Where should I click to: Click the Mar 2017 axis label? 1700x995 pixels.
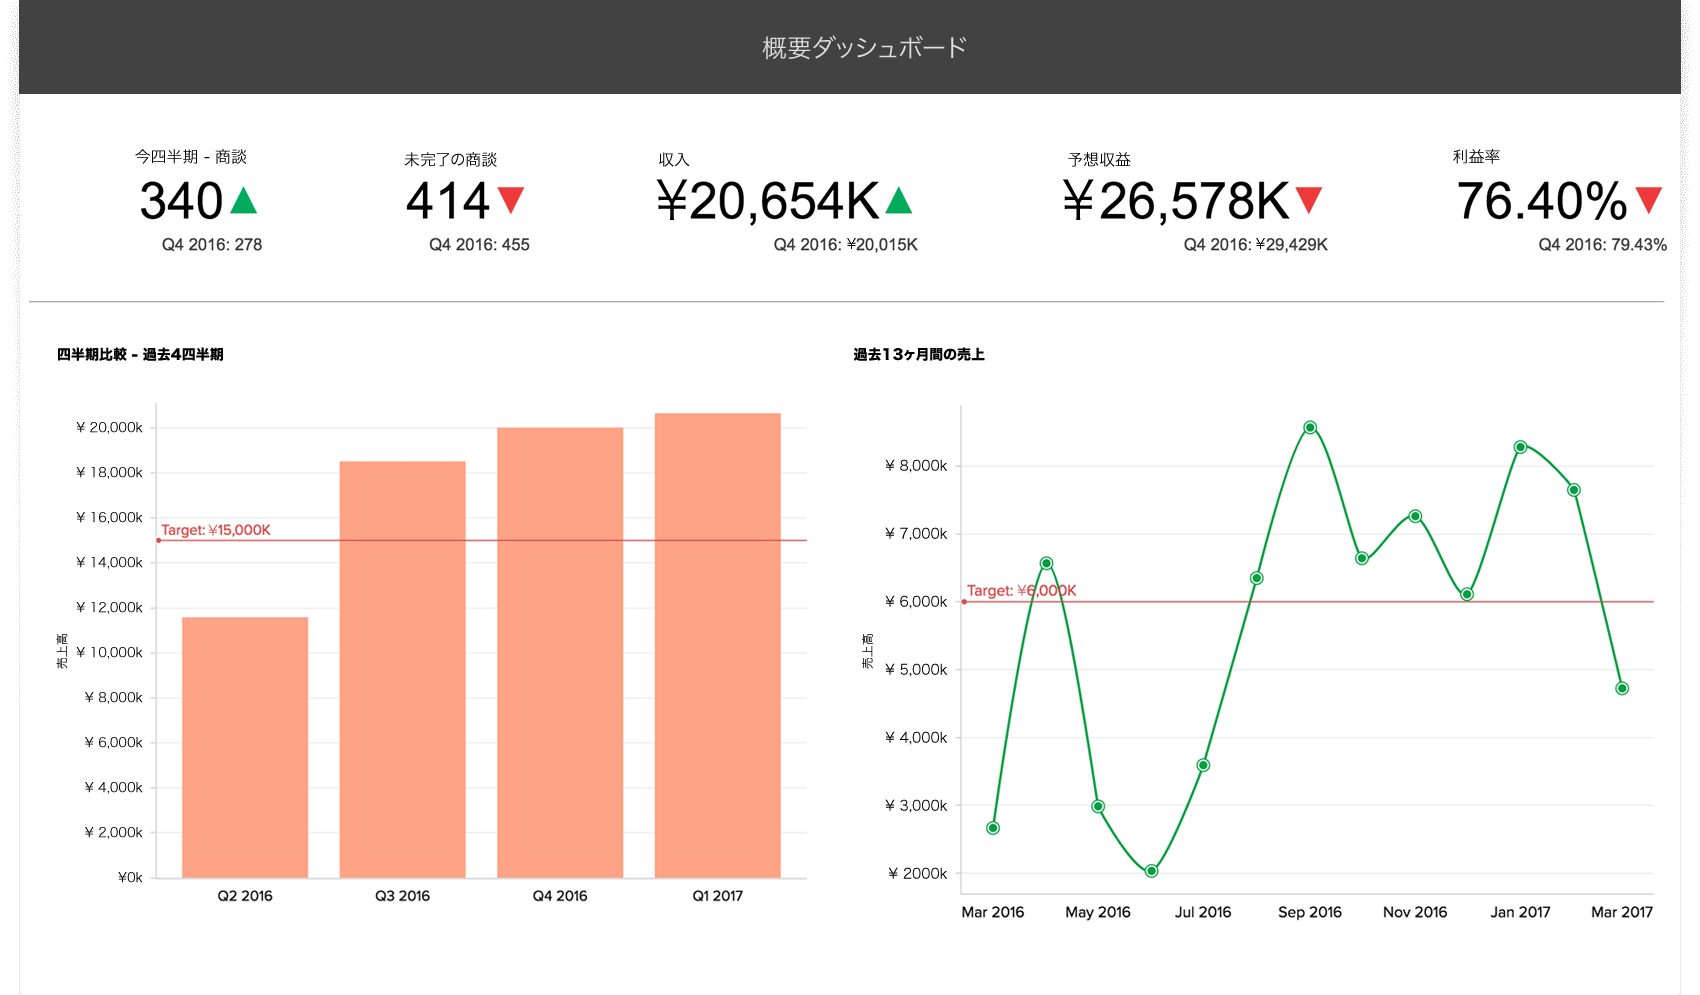(1622, 912)
